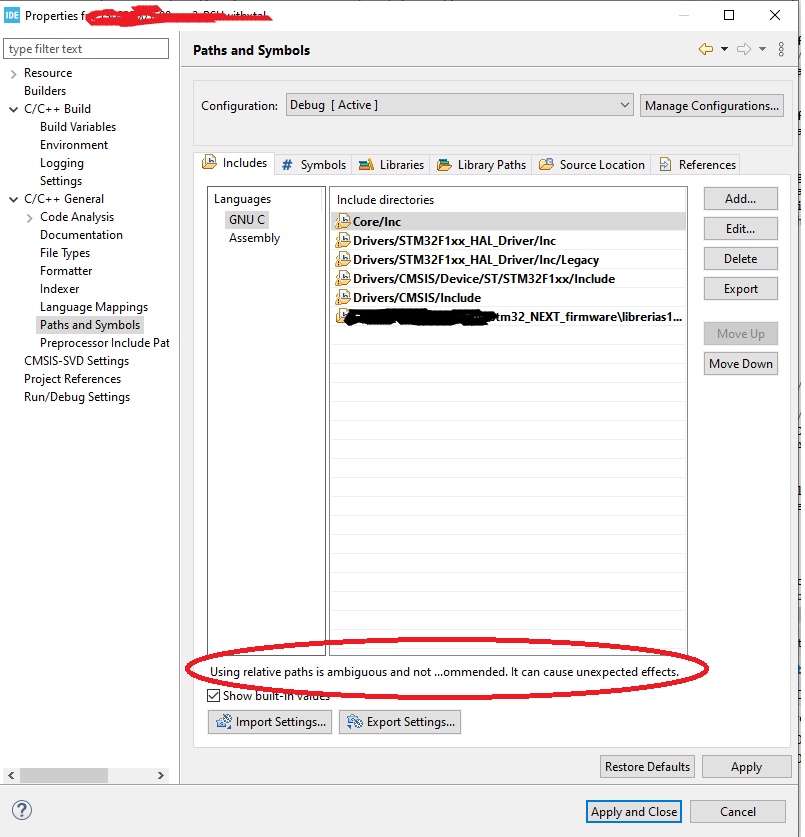Click the Core/Inc include folder icon
805x837 pixels.
[x=343, y=220]
